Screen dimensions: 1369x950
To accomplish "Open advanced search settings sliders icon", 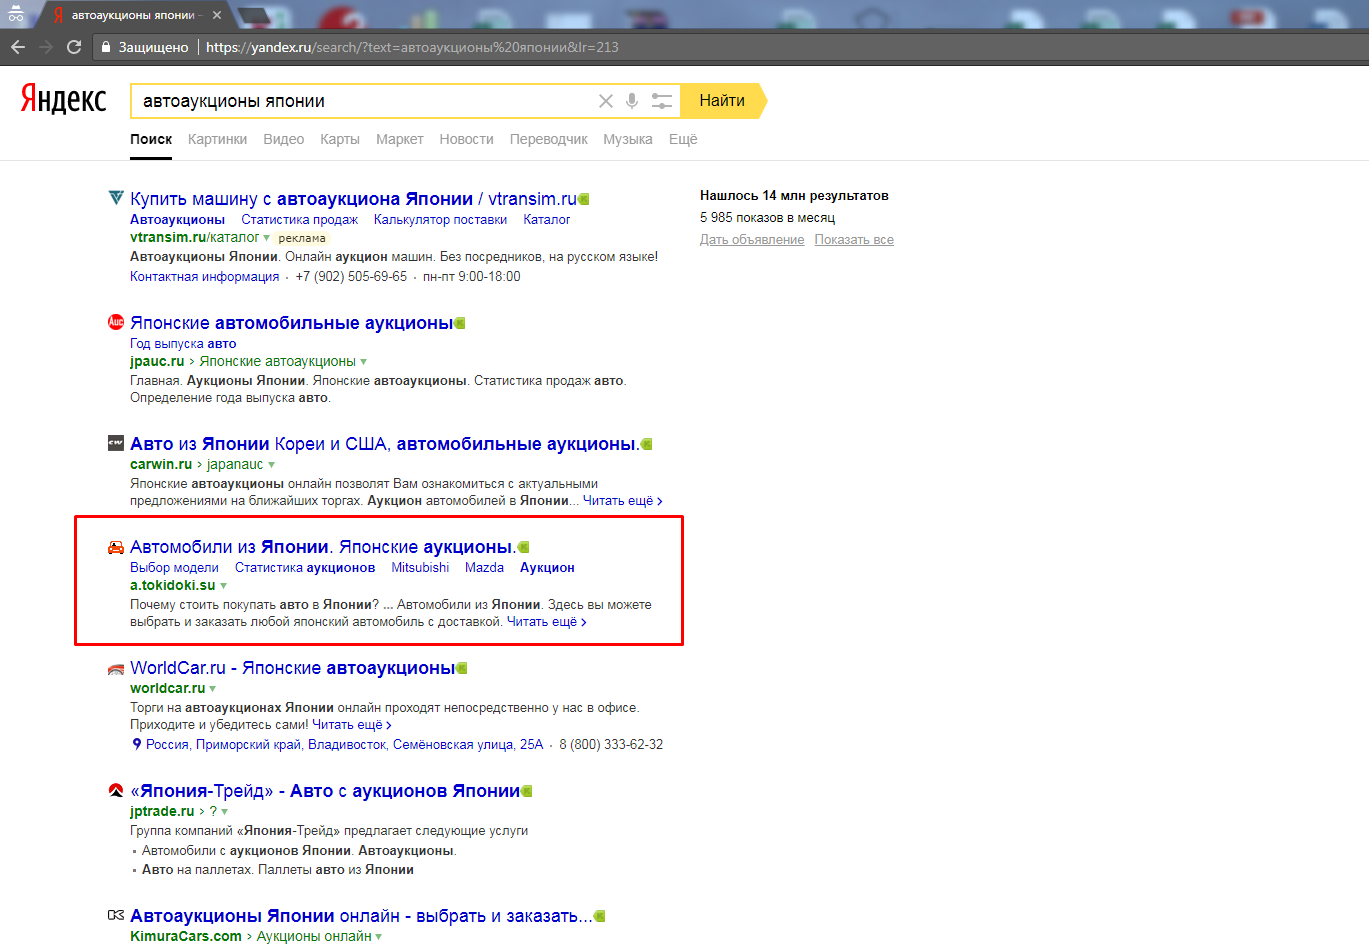I will coord(662,101).
